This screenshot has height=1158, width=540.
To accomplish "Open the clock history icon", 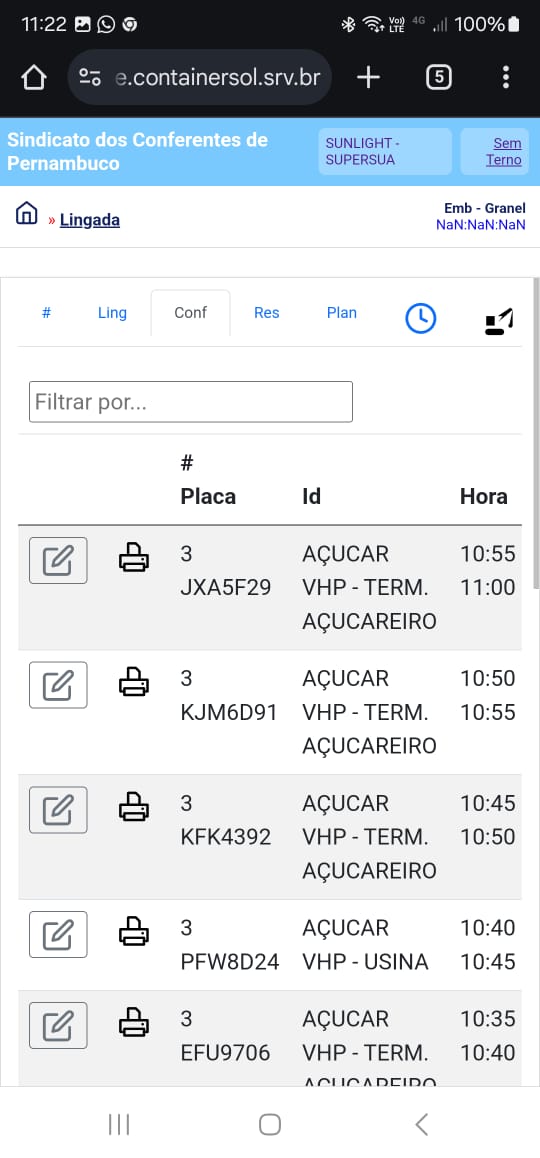I will (x=420, y=318).
